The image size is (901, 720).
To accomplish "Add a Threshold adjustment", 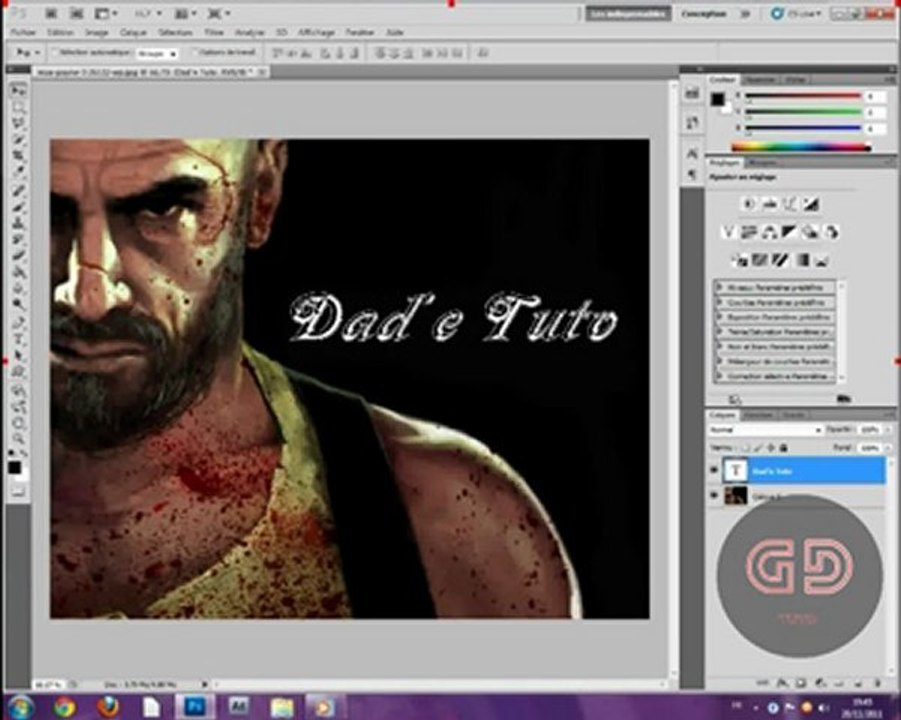I will [780, 261].
